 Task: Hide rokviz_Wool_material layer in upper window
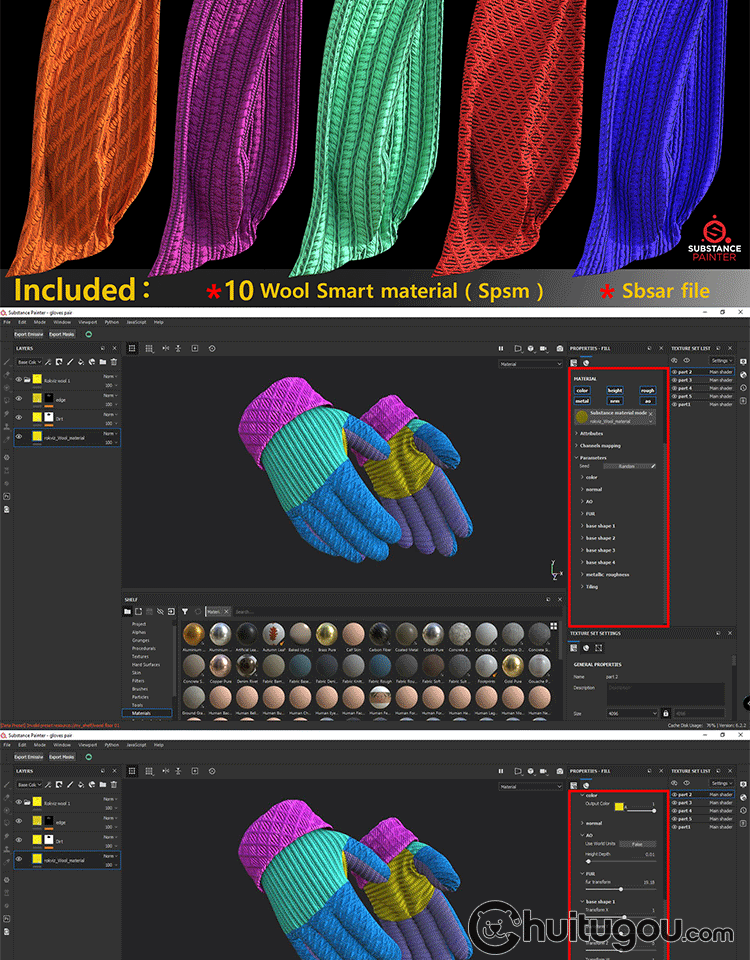pyautogui.click(x=18, y=437)
